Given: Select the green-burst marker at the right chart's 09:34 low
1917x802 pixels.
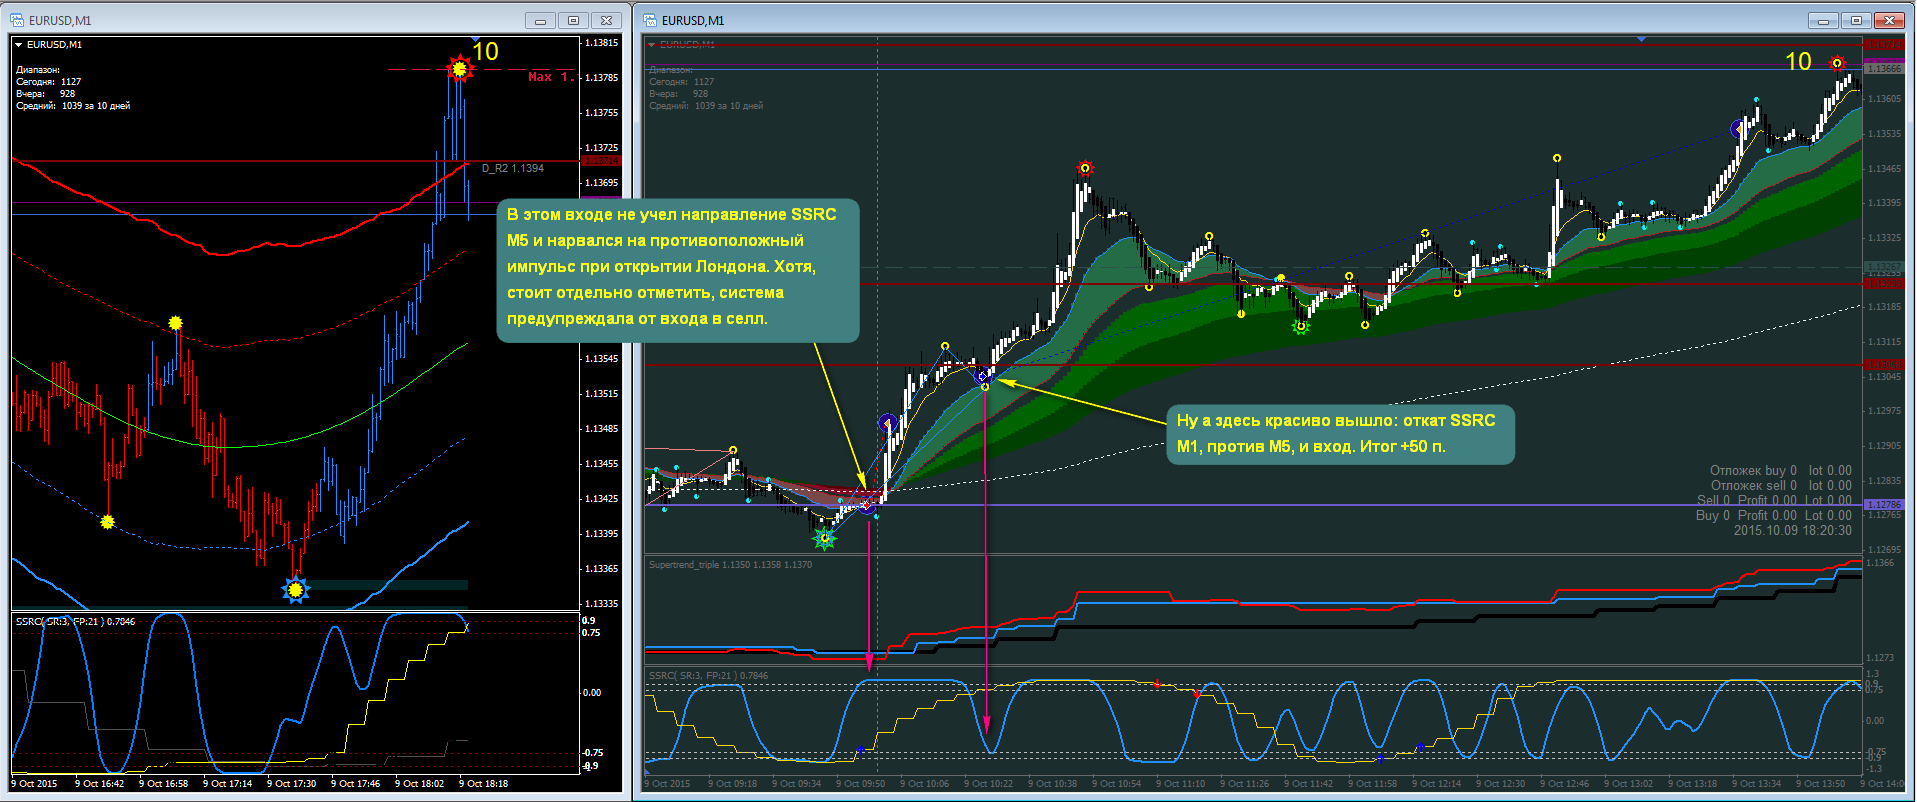Looking at the screenshot, I should coord(825,539).
